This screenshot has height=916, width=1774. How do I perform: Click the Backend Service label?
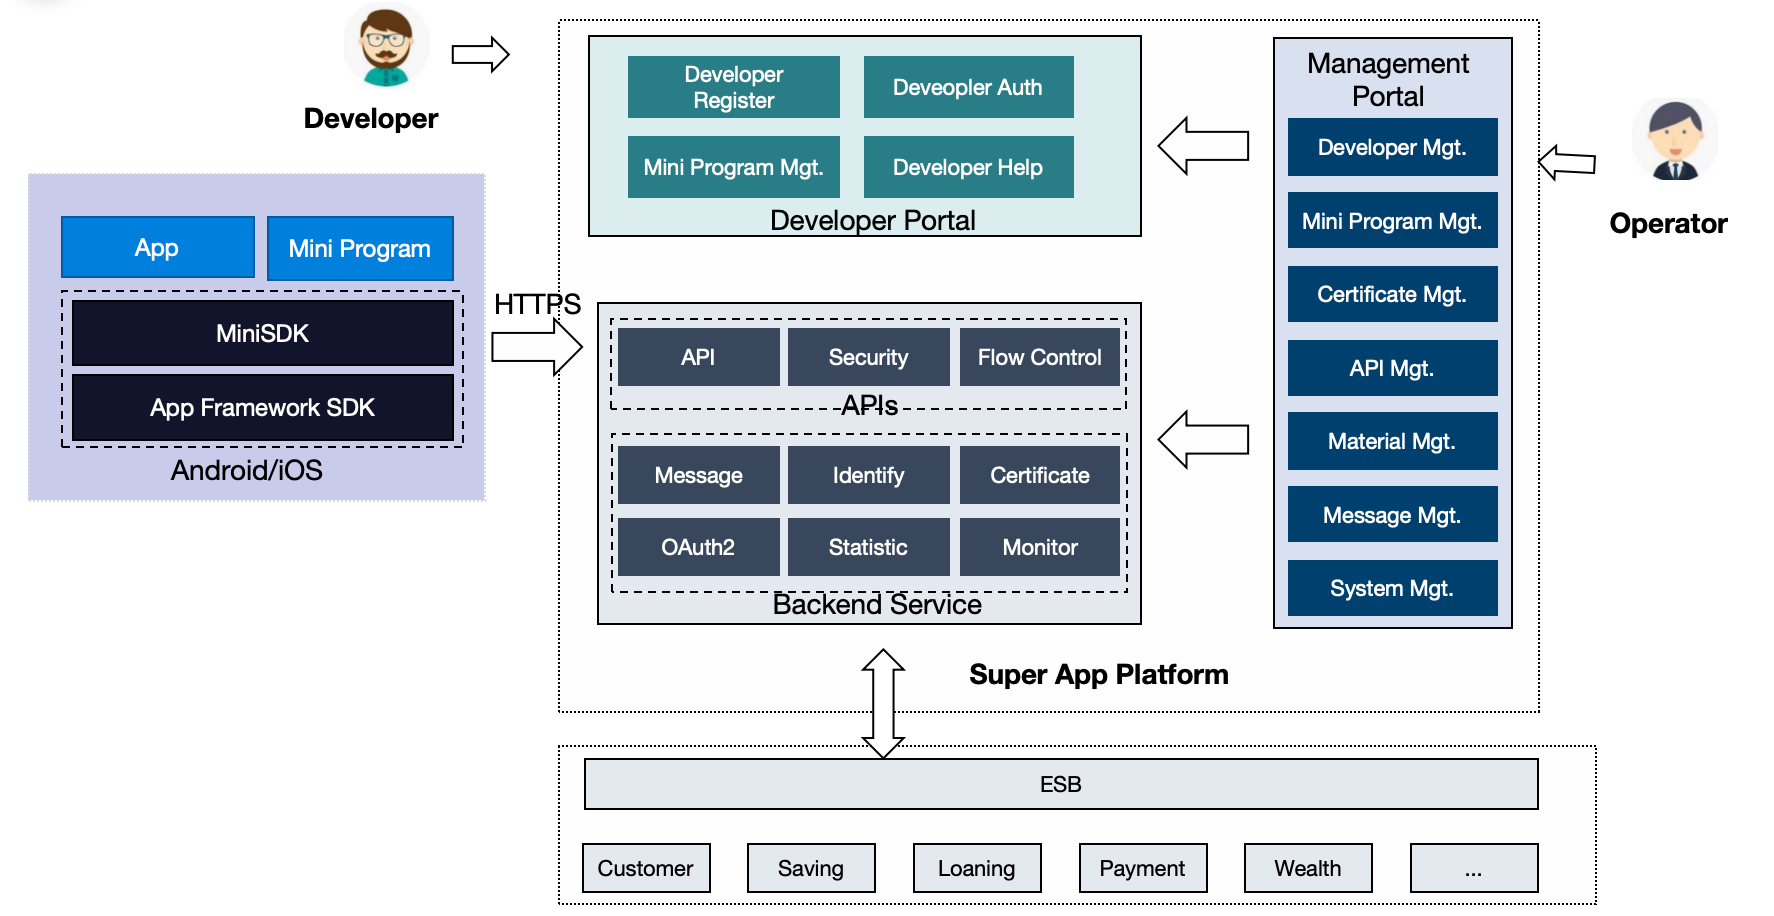pyautogui.click(x=877, y=604)
